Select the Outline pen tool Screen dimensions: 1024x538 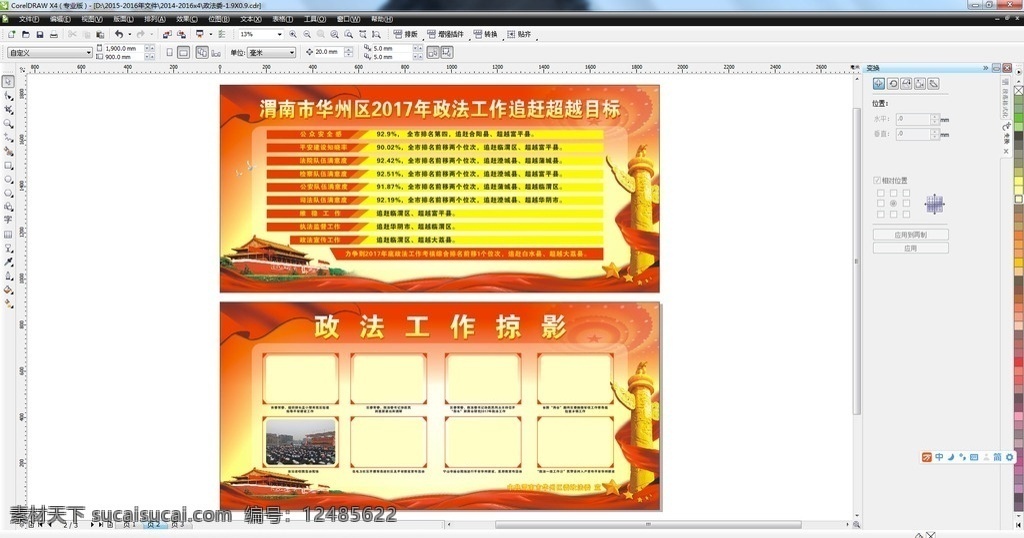8,276
